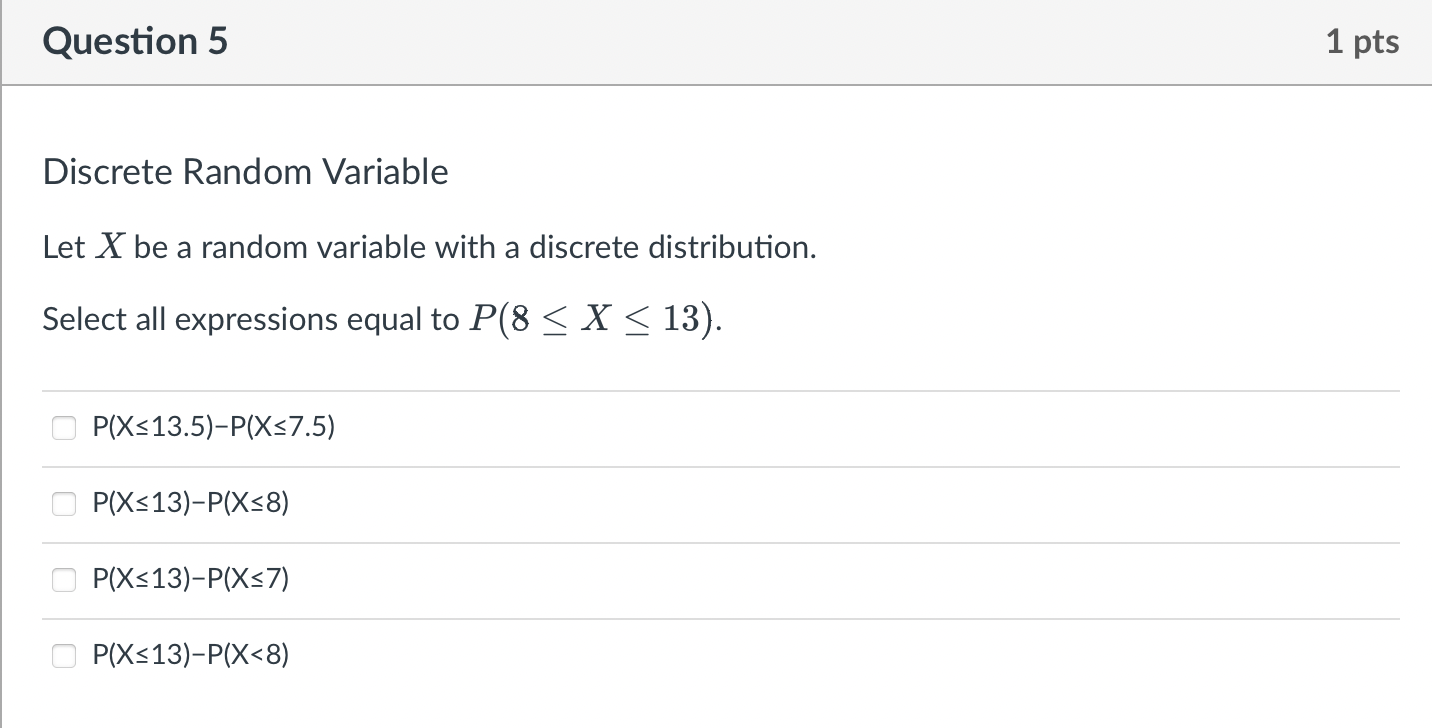1432x728 pixels.
Task: Click the answer text P(X≤13)−P(X<8)
Action: point(190,654)
